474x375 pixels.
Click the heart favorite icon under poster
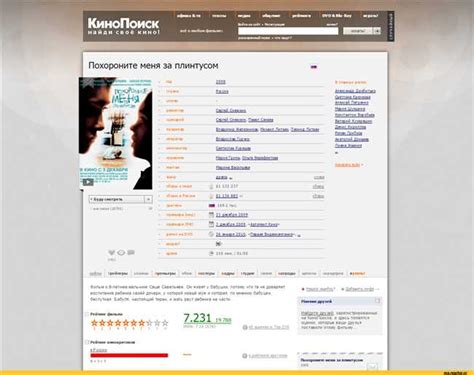[x=112, y=253]
